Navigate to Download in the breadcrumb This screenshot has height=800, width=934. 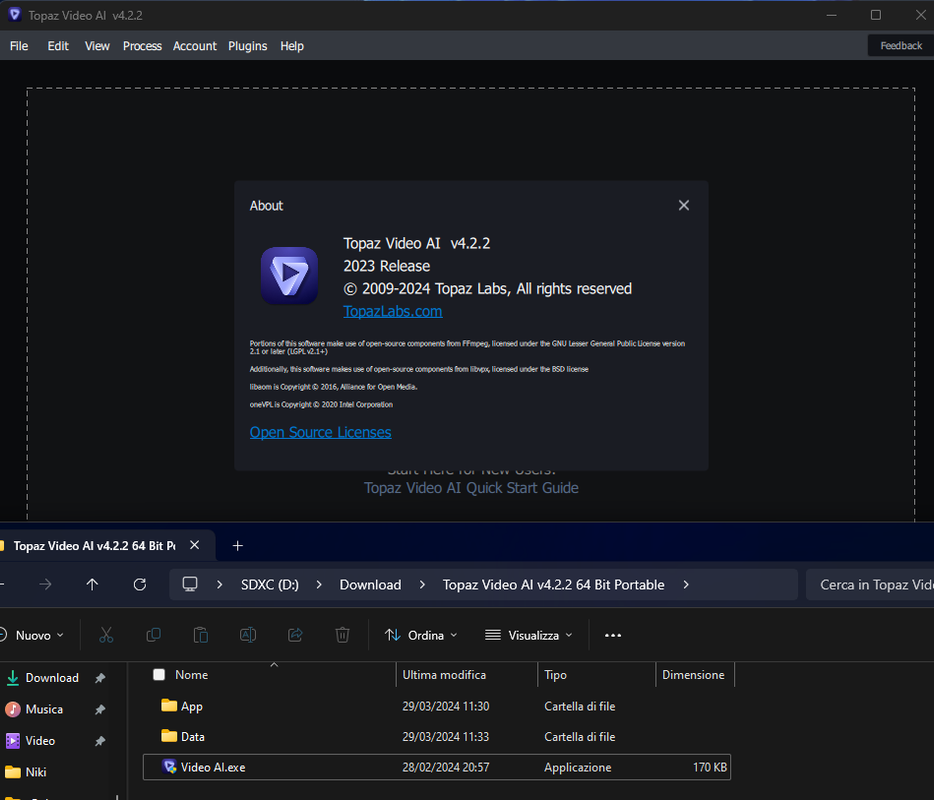370,585
